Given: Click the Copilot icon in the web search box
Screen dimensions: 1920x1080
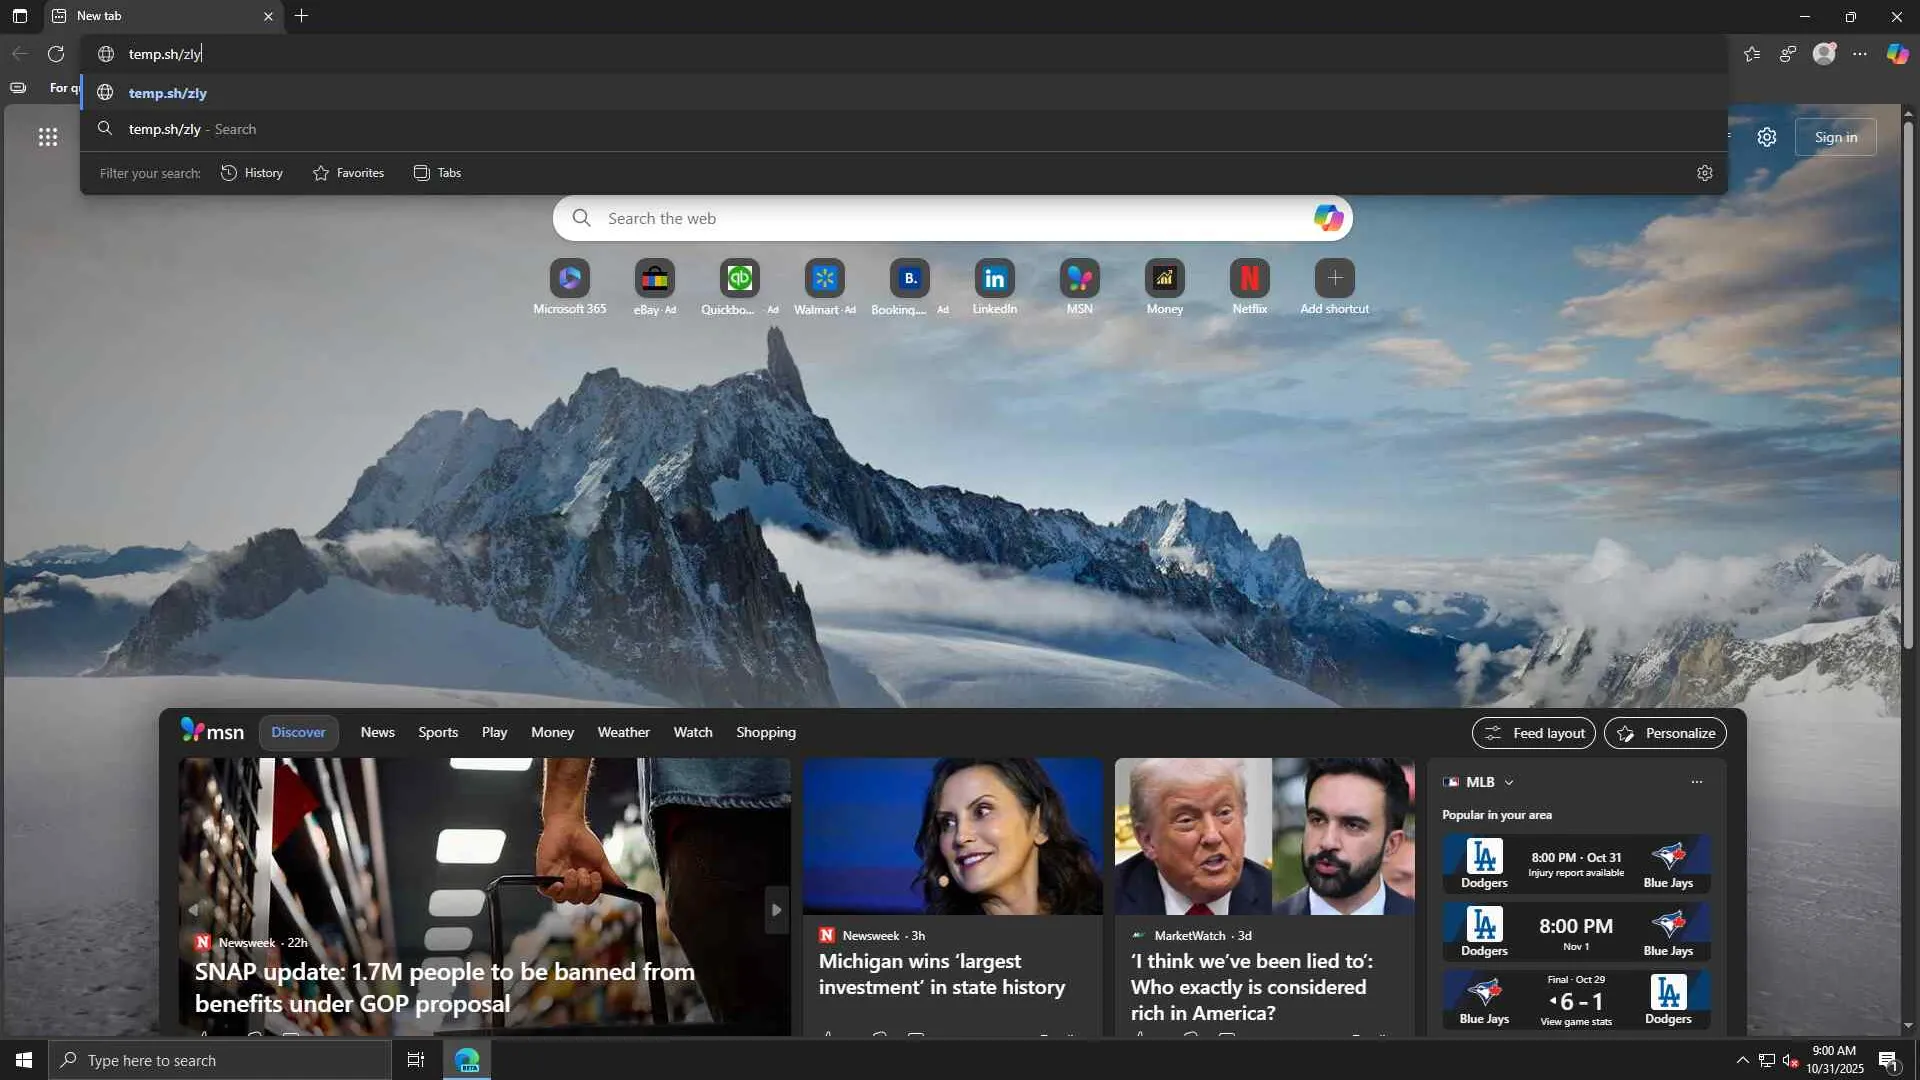Looking at the screenshot, I should [1328, 218].
